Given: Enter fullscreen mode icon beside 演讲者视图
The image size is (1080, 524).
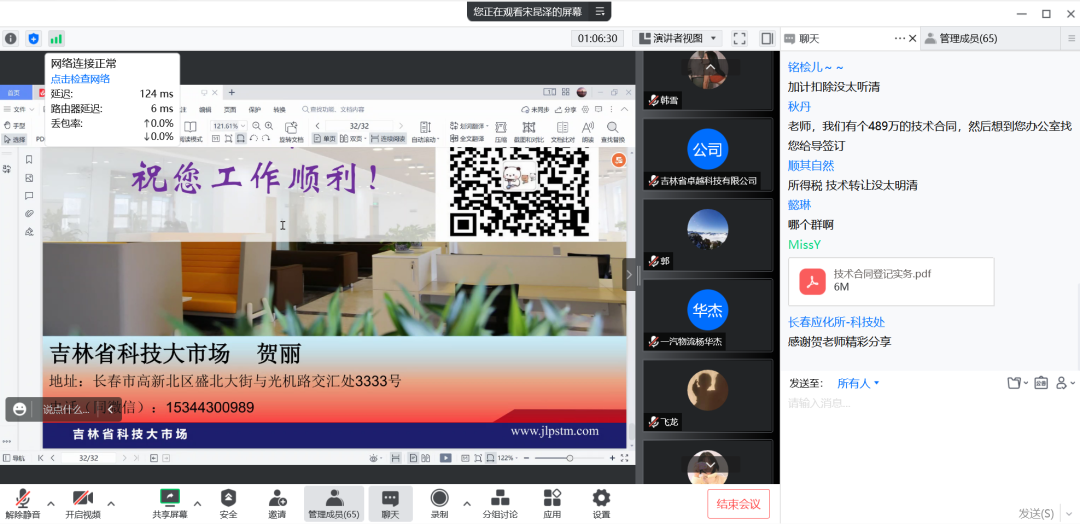Looking at the screenshot, I should pos(740,39).
